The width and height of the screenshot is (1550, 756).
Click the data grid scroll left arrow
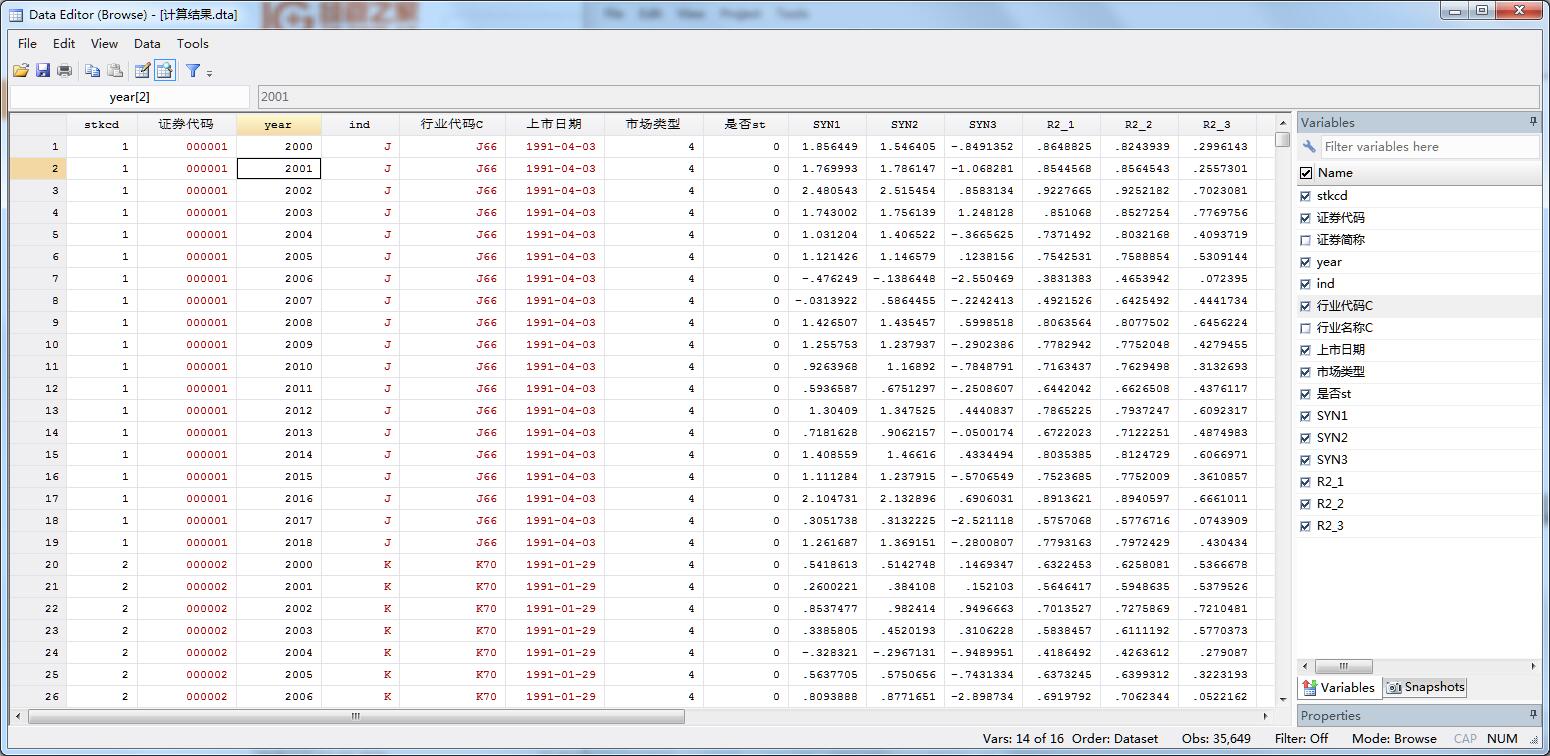tap(17, 716)
